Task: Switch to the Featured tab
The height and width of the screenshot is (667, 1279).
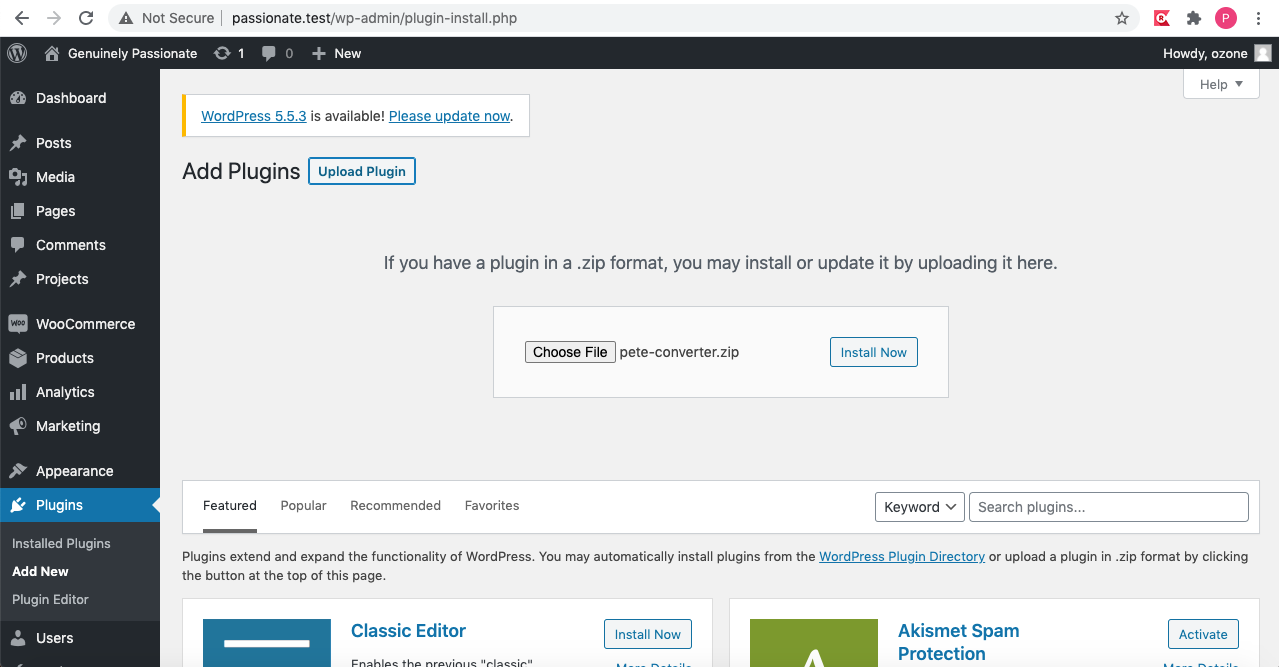Action: click(x=230, y=506)
